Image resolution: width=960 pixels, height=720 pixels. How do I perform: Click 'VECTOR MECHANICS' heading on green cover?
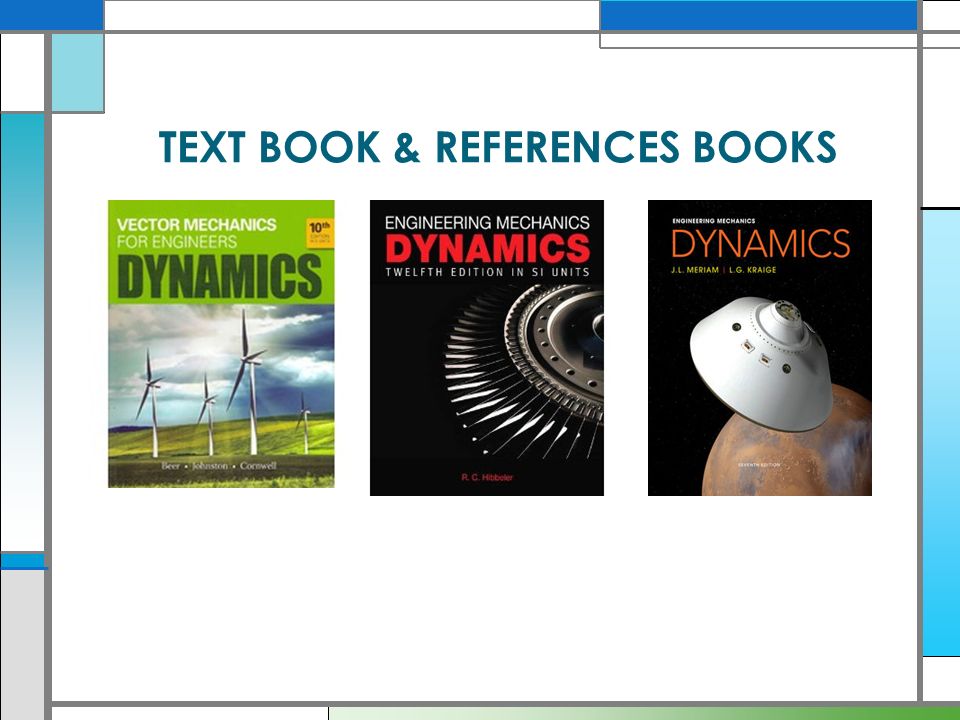[x=197, y=225]
